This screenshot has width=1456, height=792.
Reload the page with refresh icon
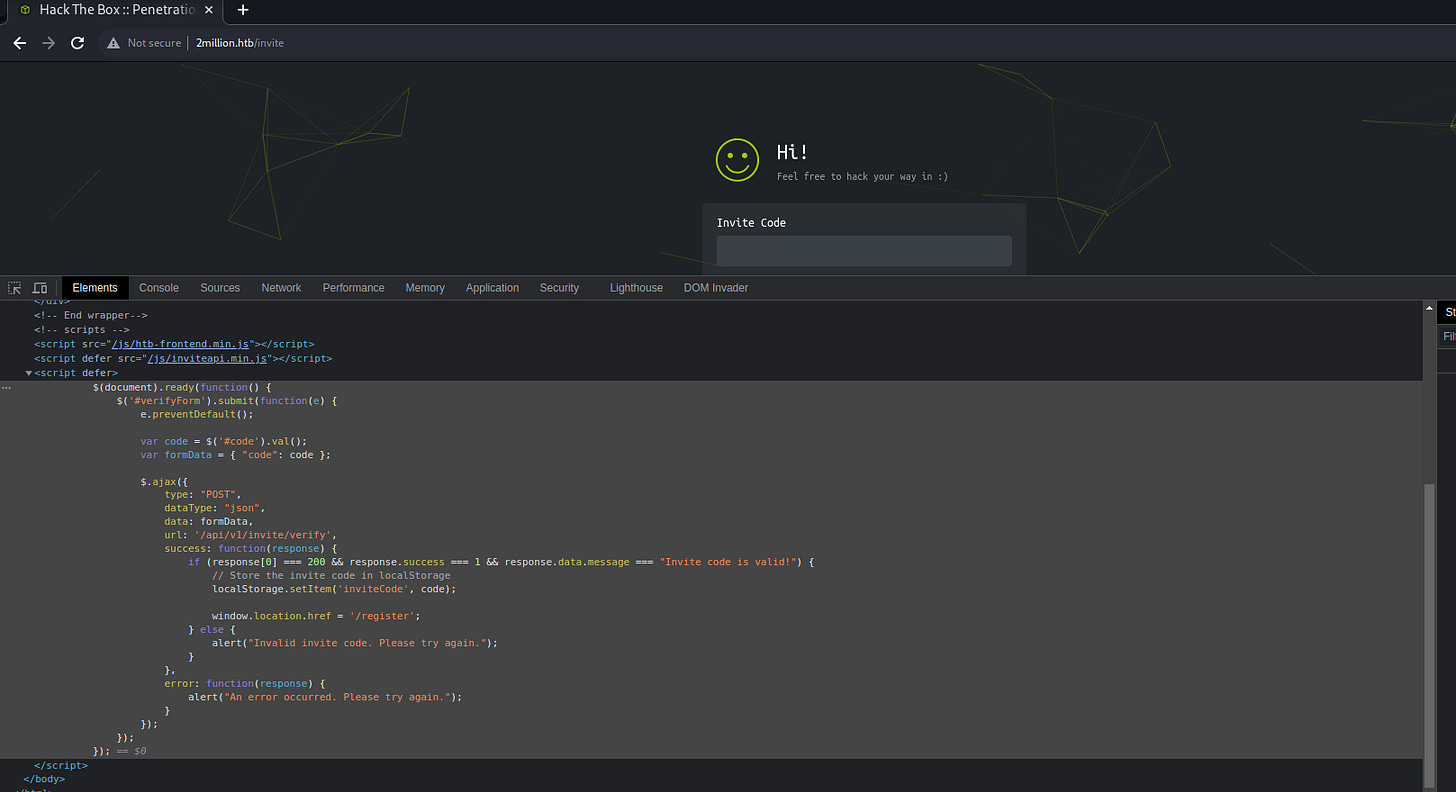click(77, 43)
